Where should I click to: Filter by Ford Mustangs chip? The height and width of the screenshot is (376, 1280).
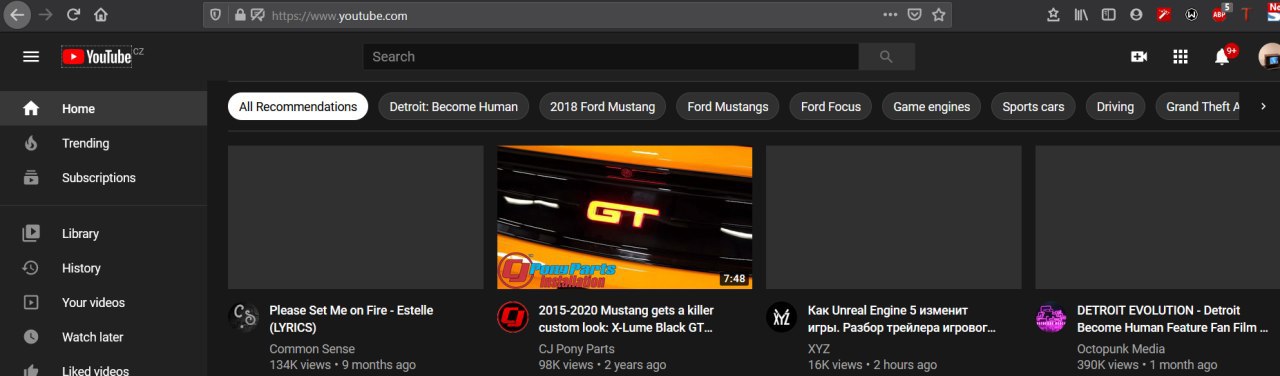pyautogui.click(x=728, y=107)
